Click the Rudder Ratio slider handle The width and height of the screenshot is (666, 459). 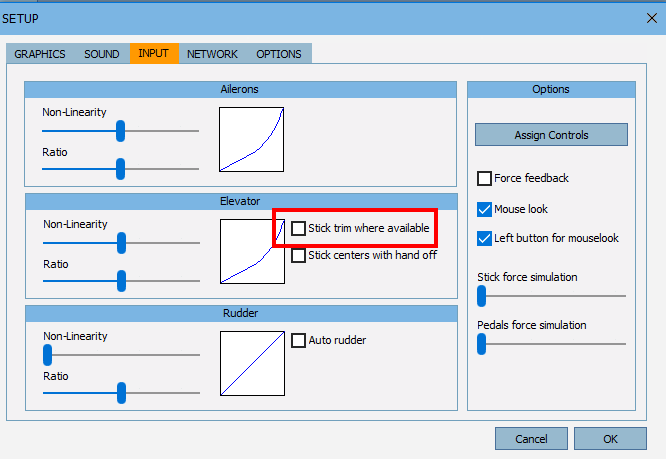point(121,393)
